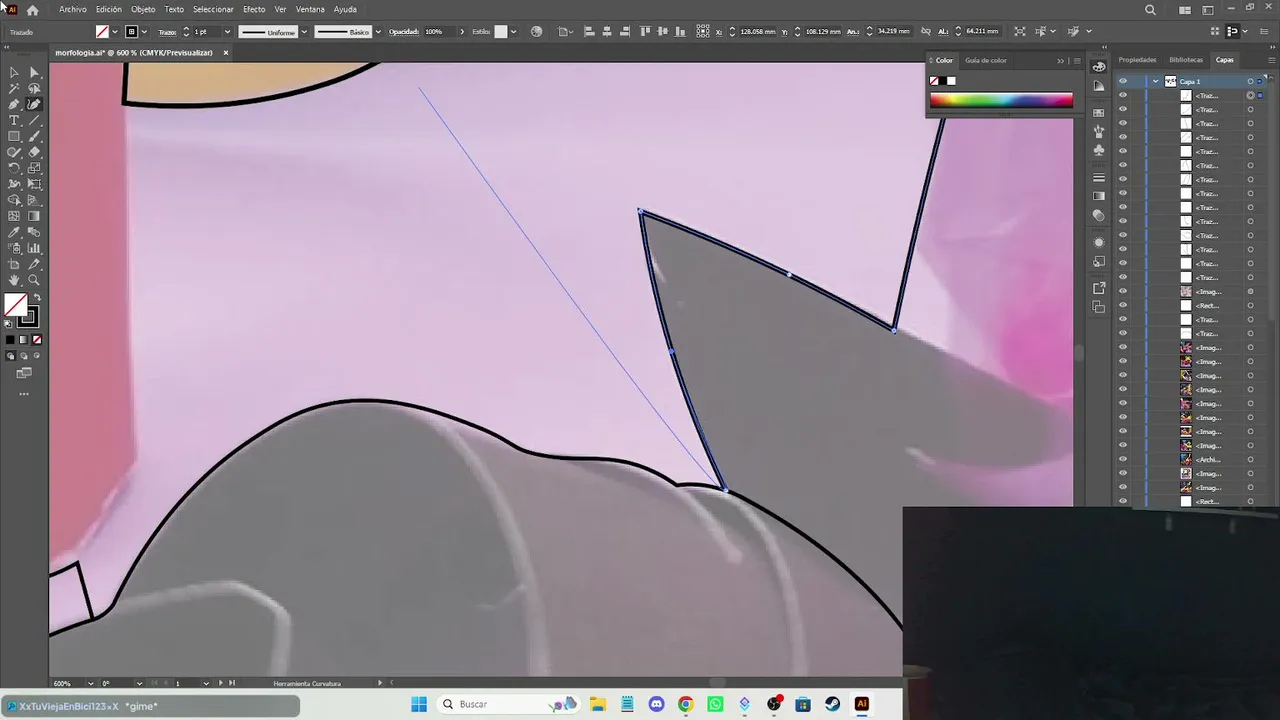
Task: Open the Archivo menu
Action: [73, 10]
